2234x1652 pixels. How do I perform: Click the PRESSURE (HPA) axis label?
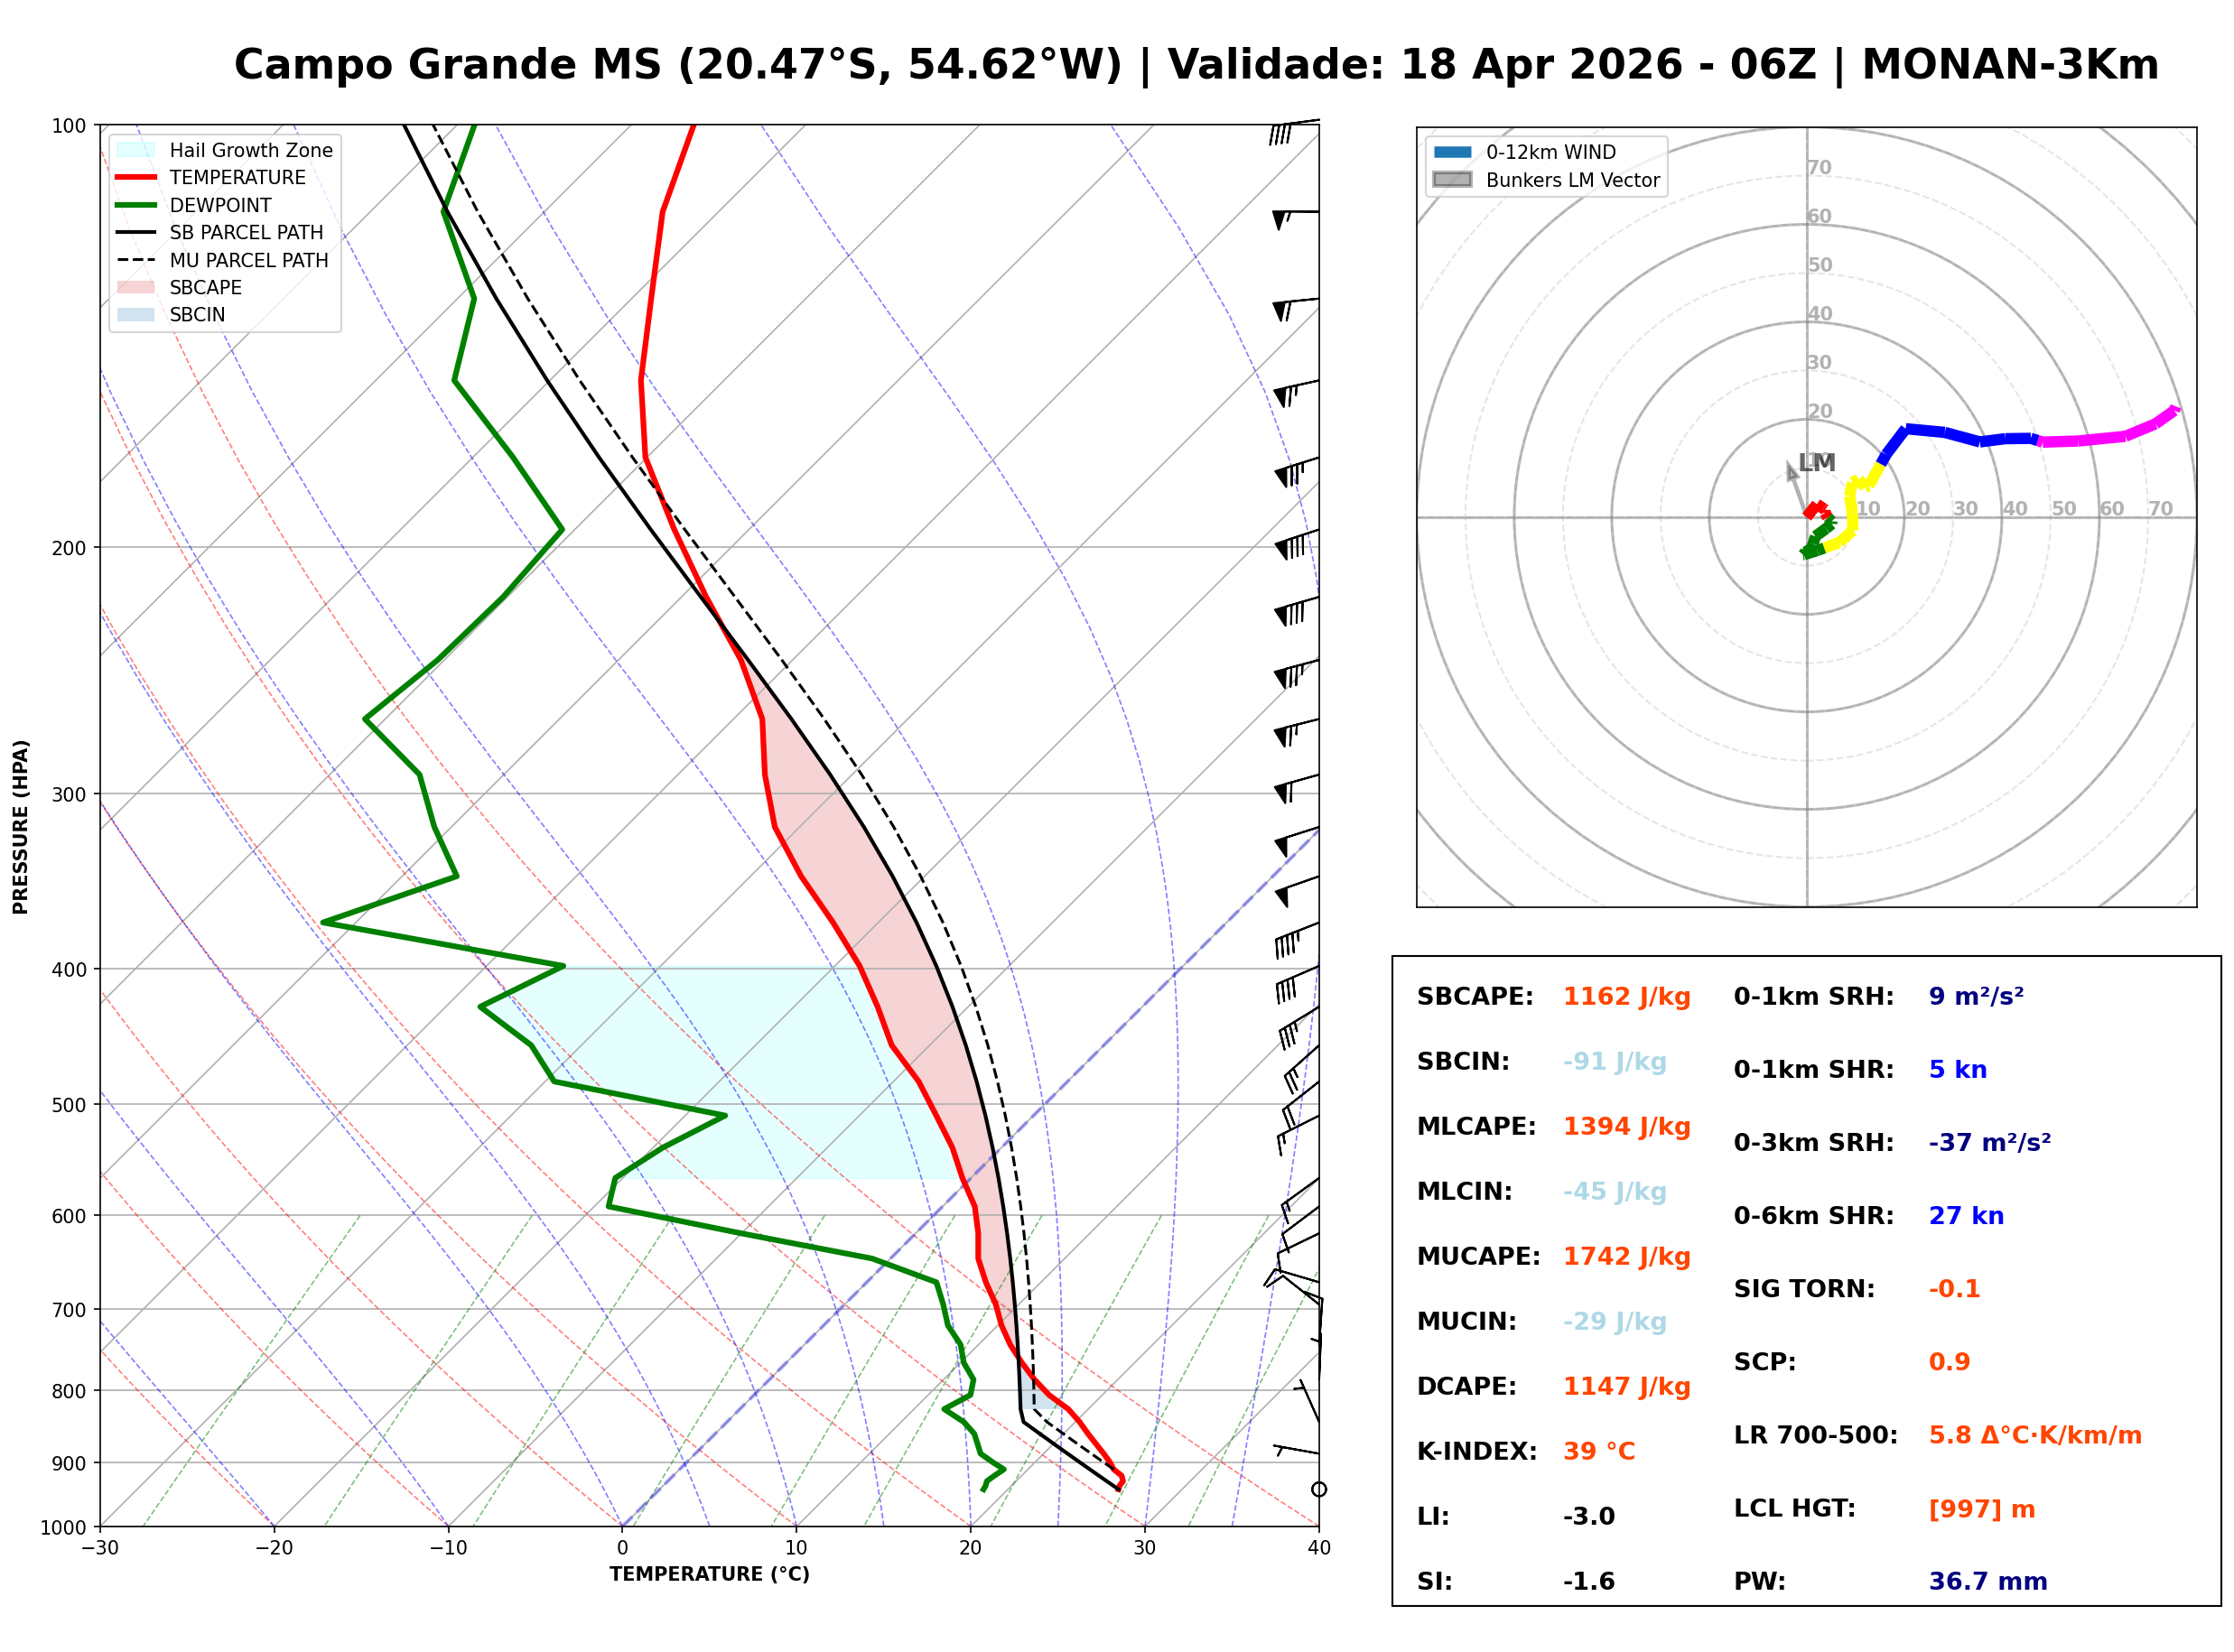point(21,826)
